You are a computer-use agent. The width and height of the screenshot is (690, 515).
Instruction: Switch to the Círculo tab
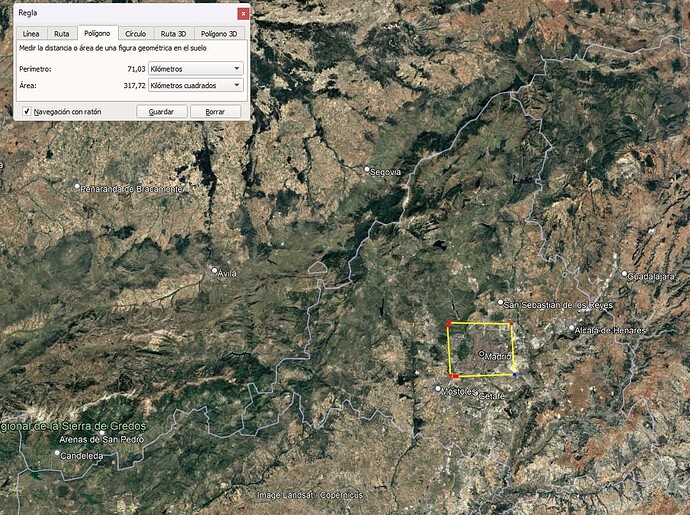pos(135,34)
